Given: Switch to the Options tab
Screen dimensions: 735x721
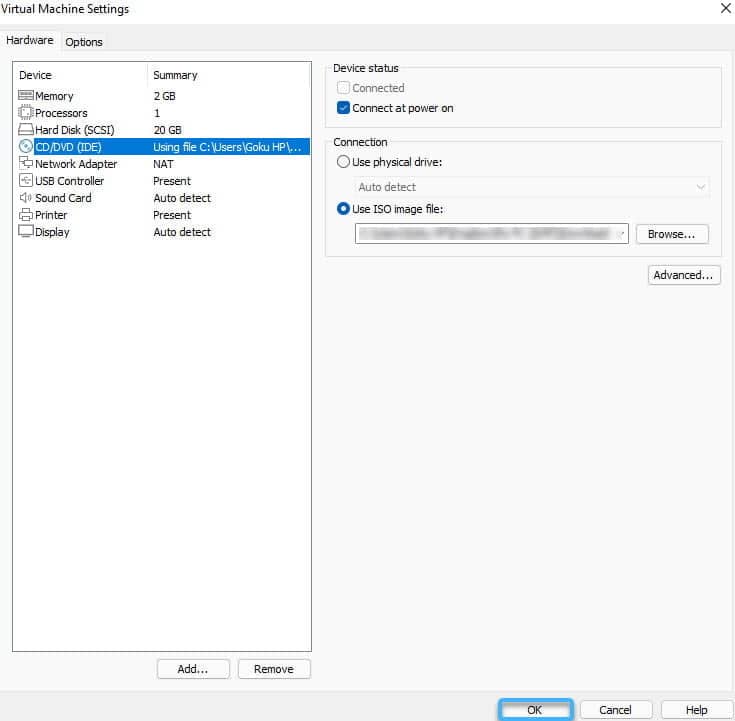Looking at the screenshot, I should pos(84,42).
